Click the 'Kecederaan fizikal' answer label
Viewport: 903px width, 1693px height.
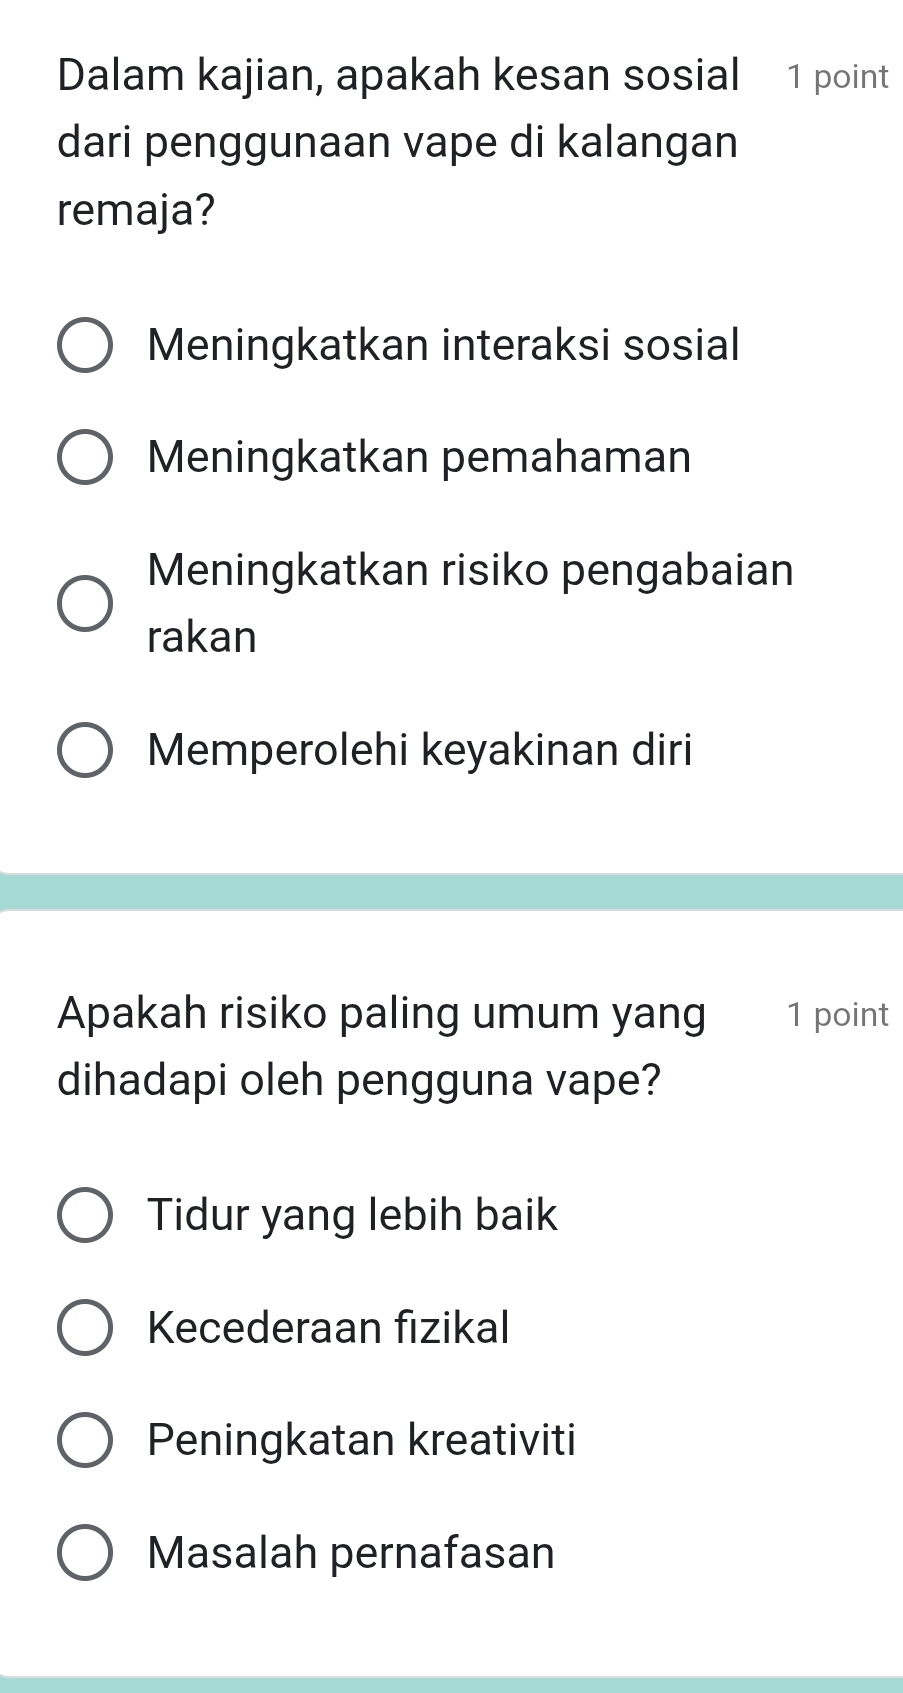(x=328, y=1328)
